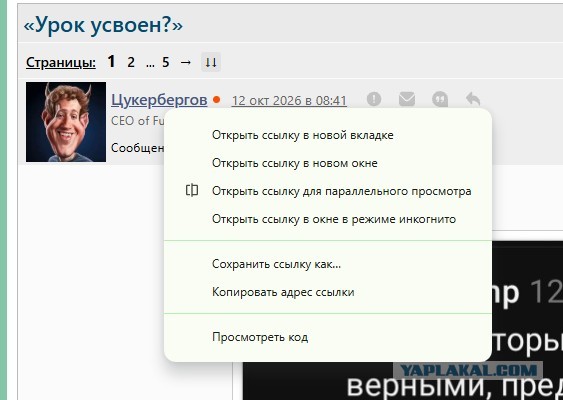Click the reply arrow icon

(x=473, y=99)
